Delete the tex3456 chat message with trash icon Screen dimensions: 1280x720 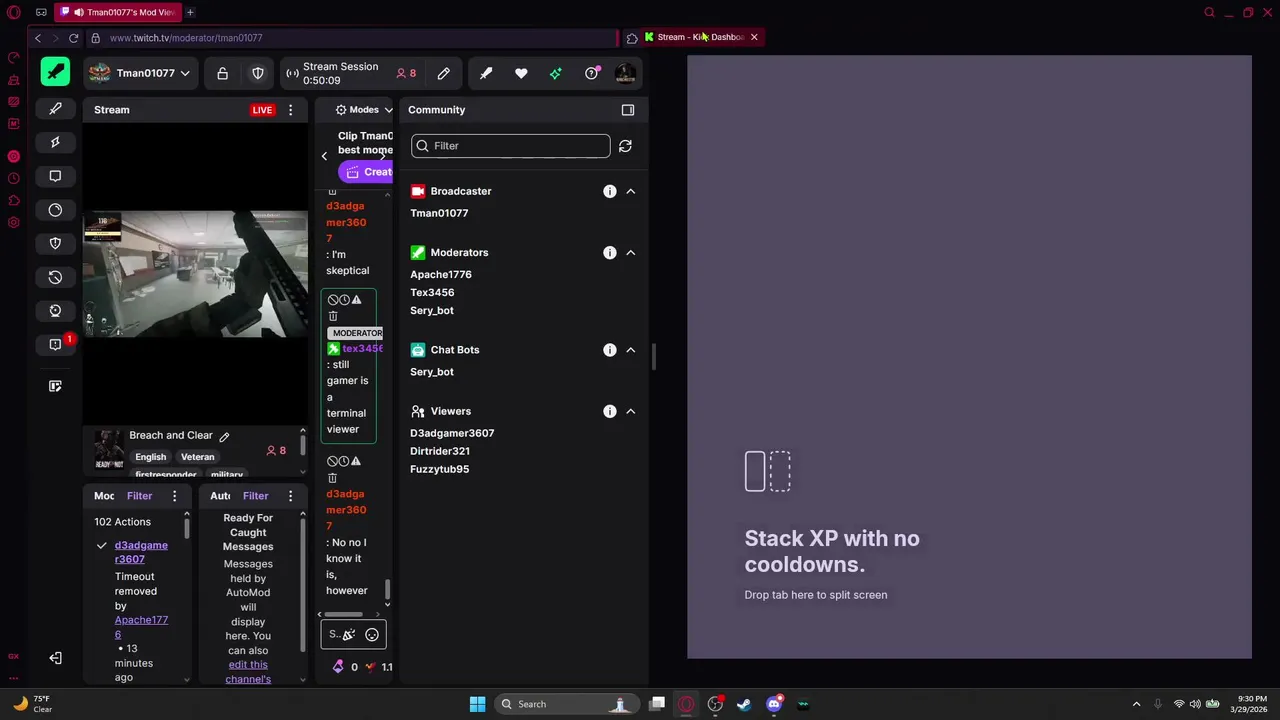click(333, 316)
